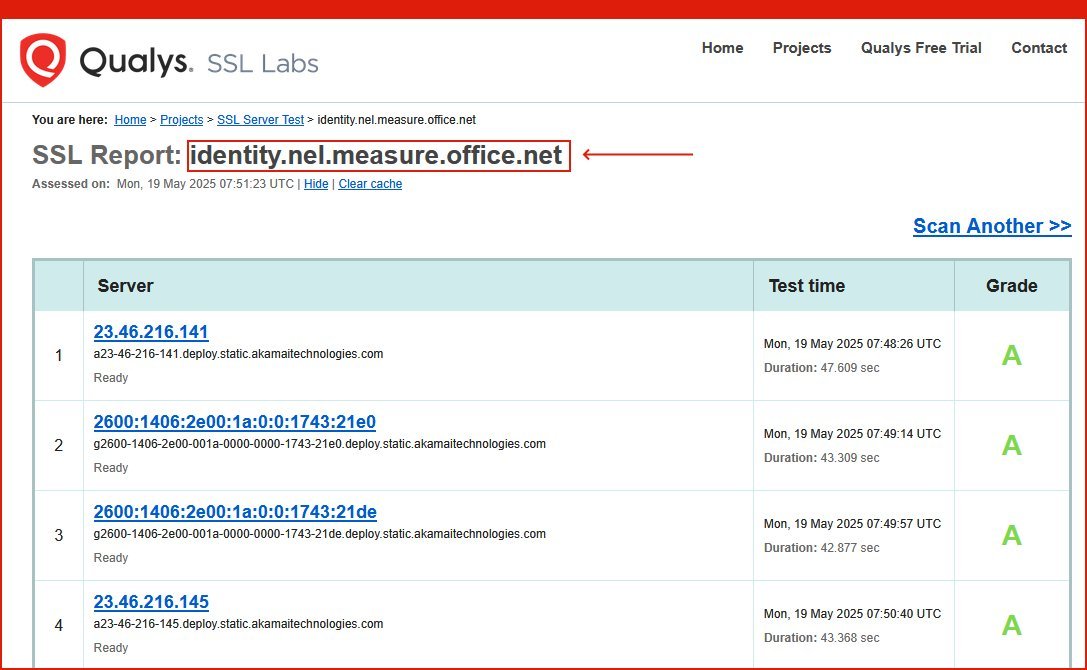
Task: Click Duration 42.877 sec text
Action: click(821, 549)
